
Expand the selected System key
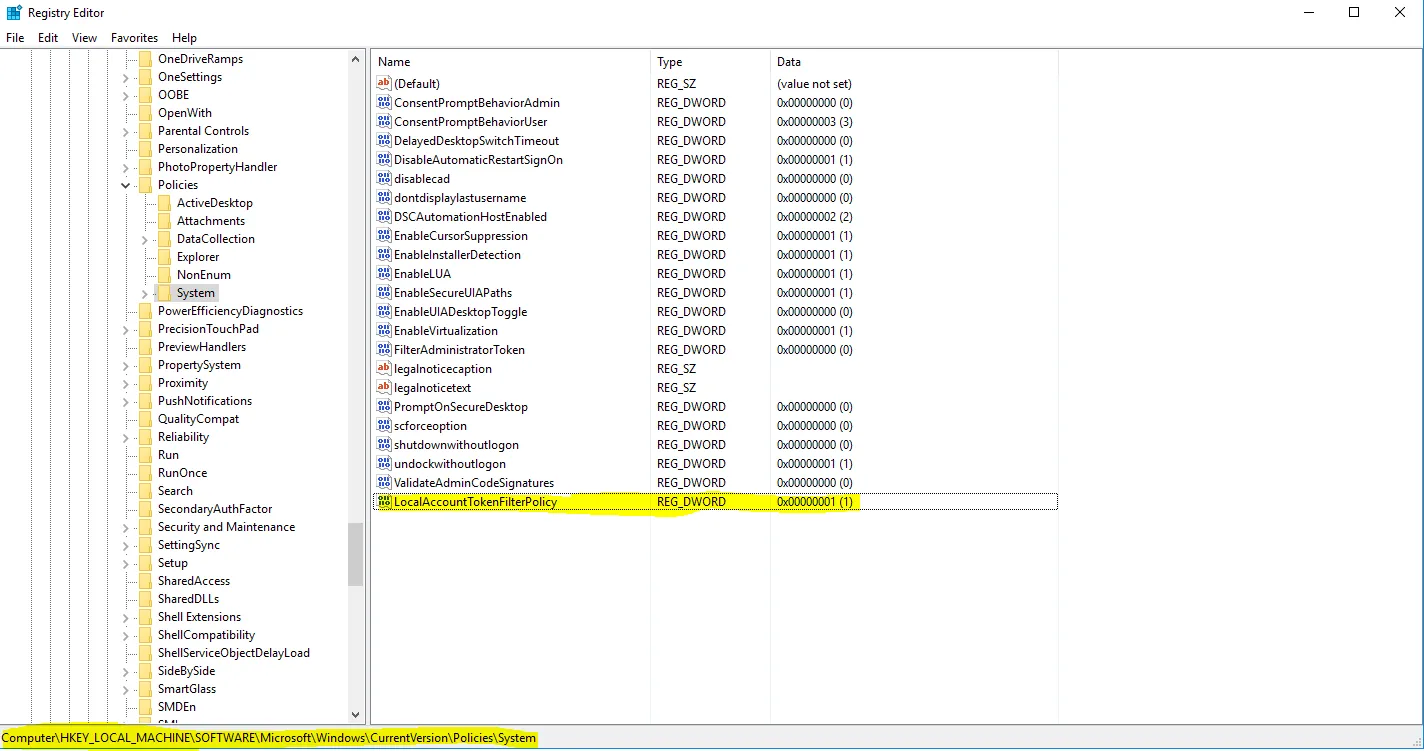click(x=145, y=293)
